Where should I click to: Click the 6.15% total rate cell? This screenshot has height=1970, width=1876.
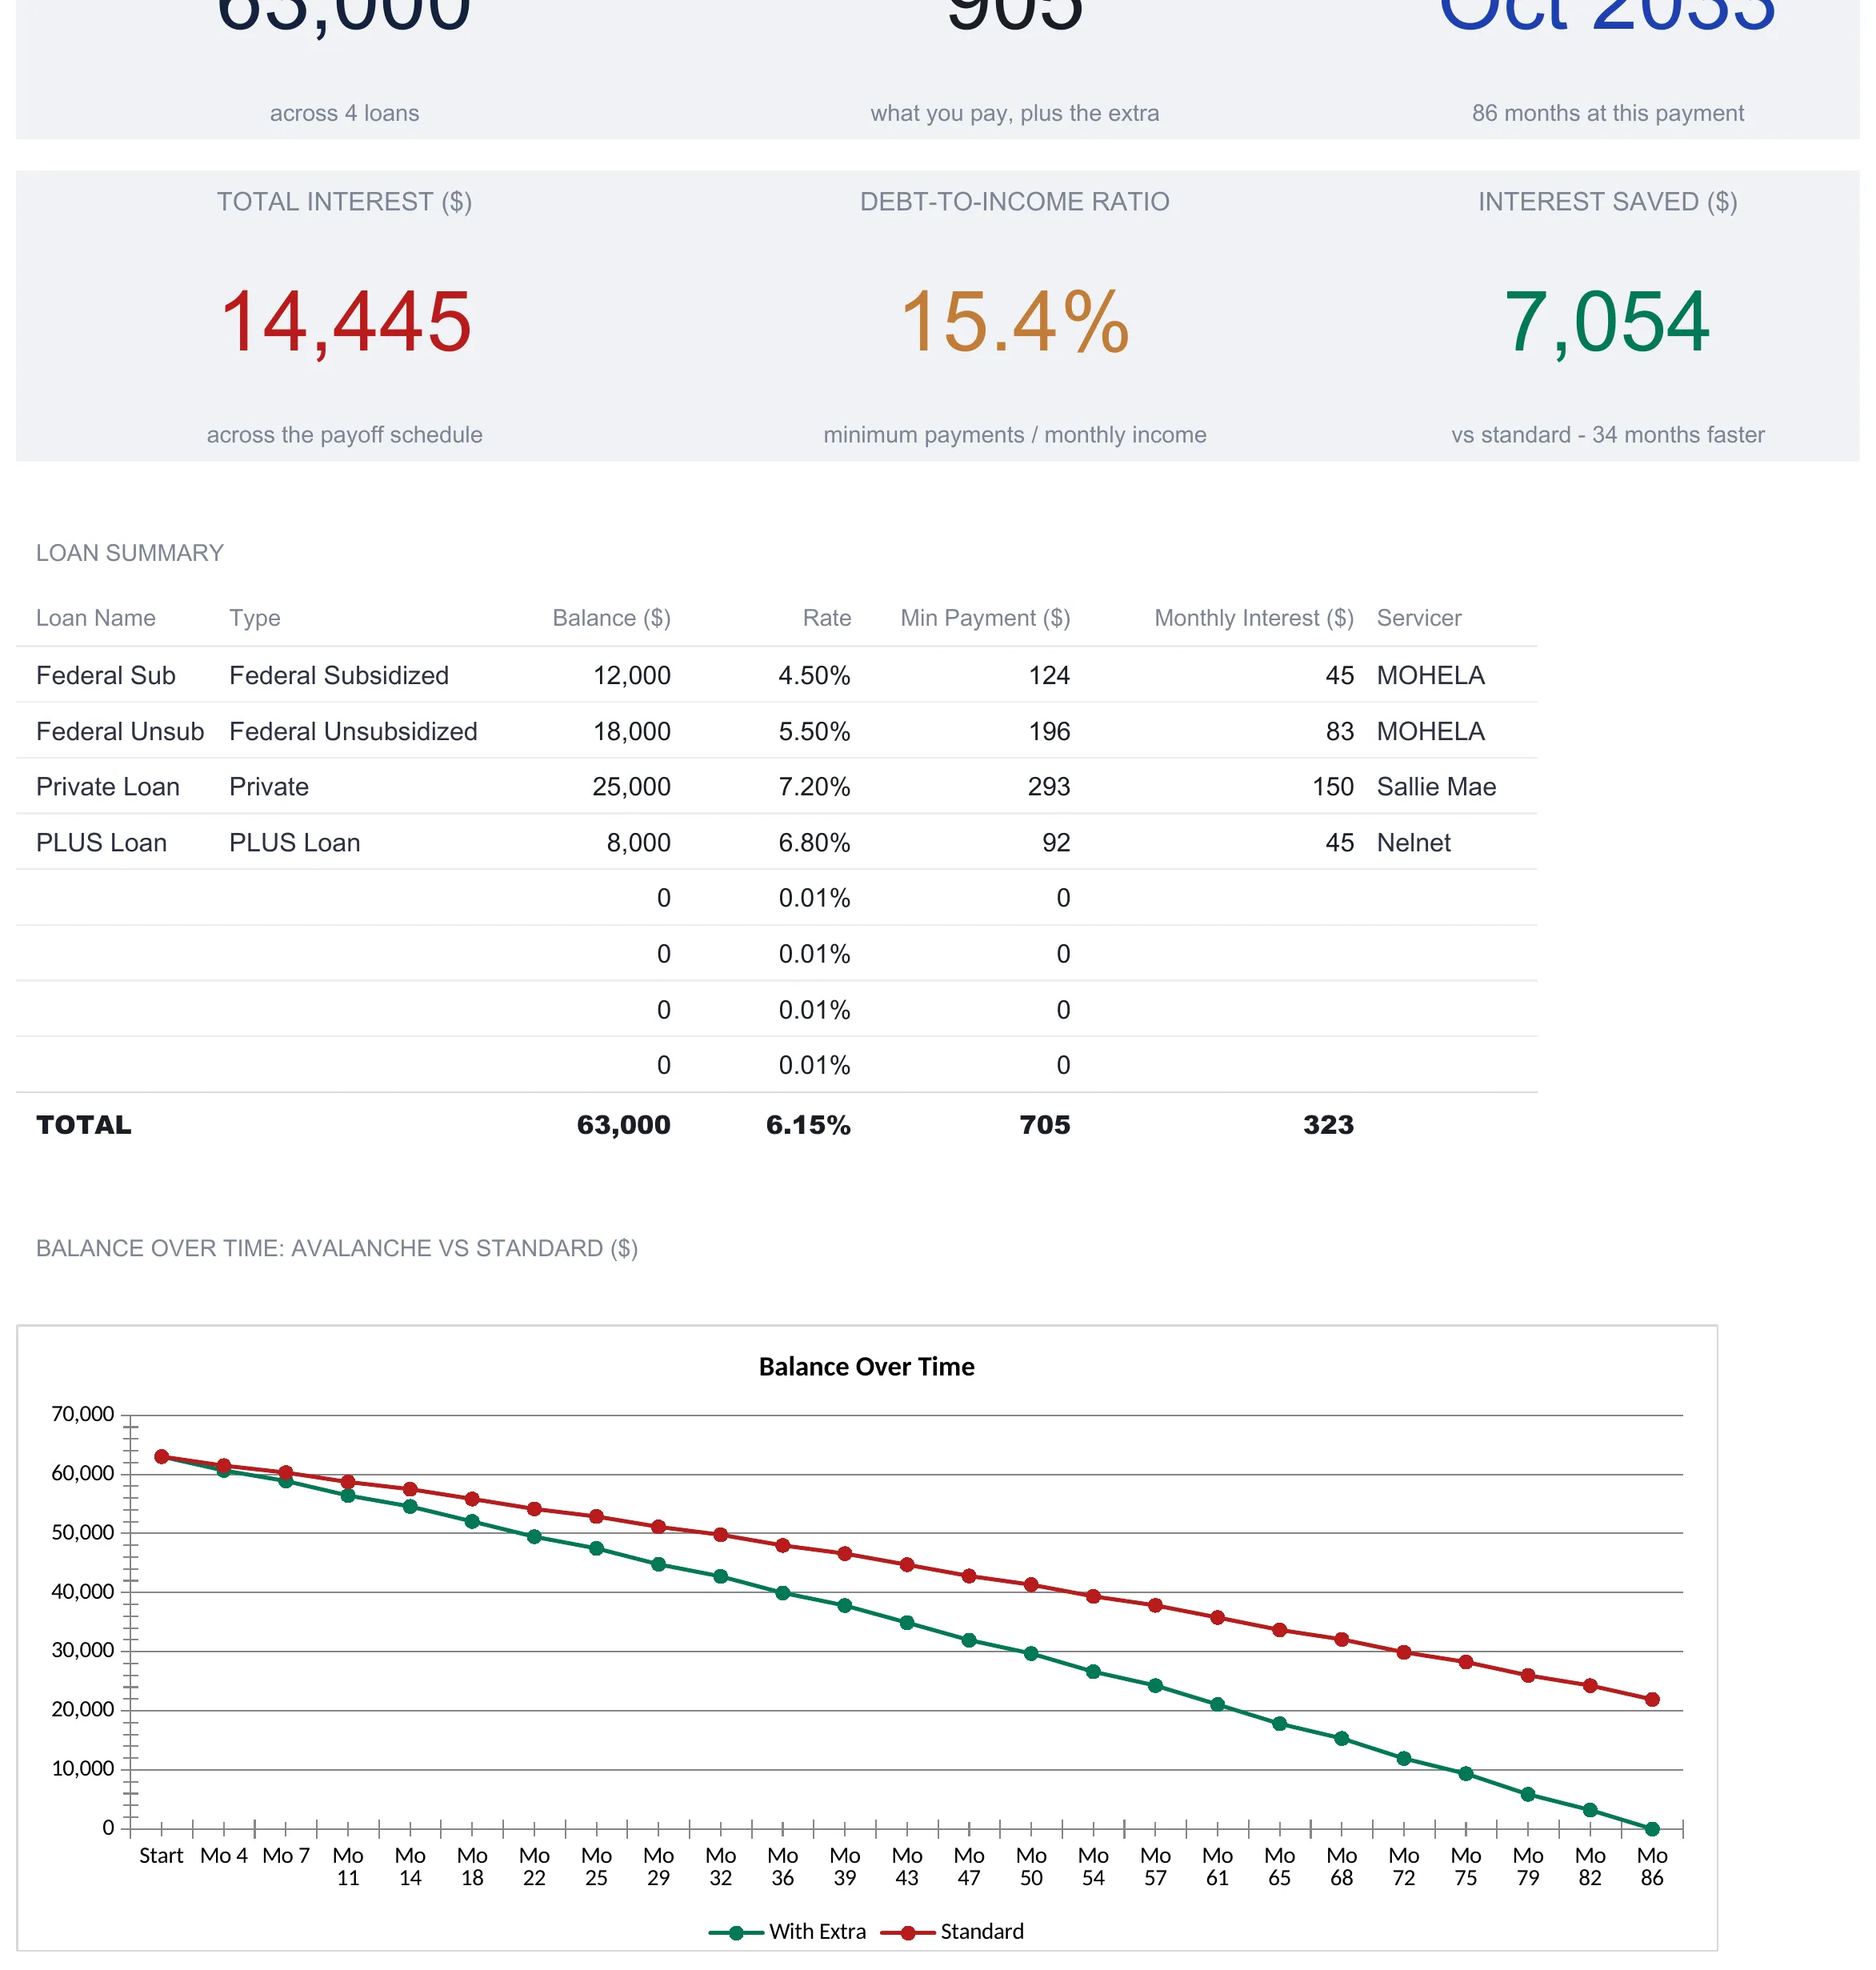[808, 1125]
